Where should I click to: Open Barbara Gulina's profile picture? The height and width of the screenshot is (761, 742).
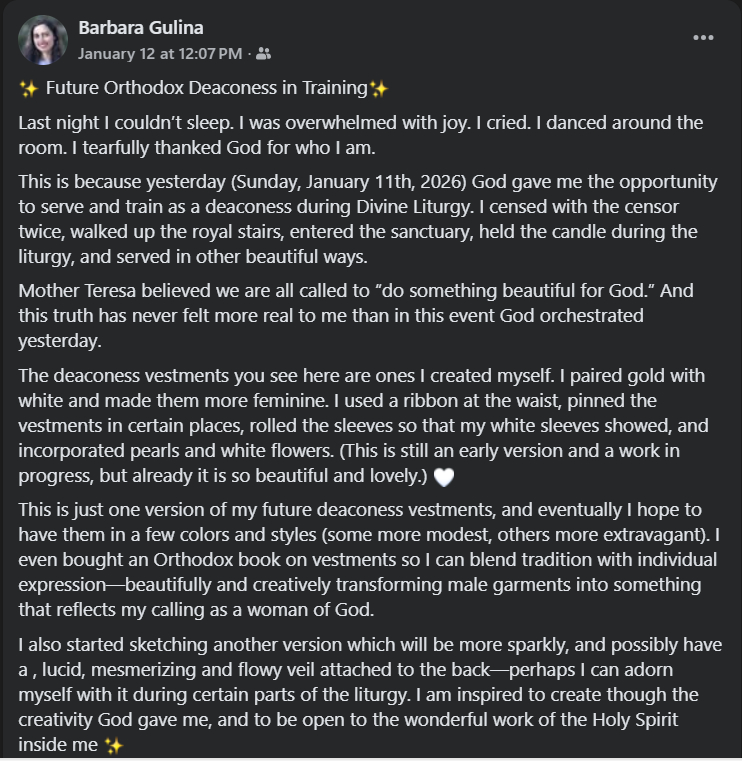[x=43, y=40]
